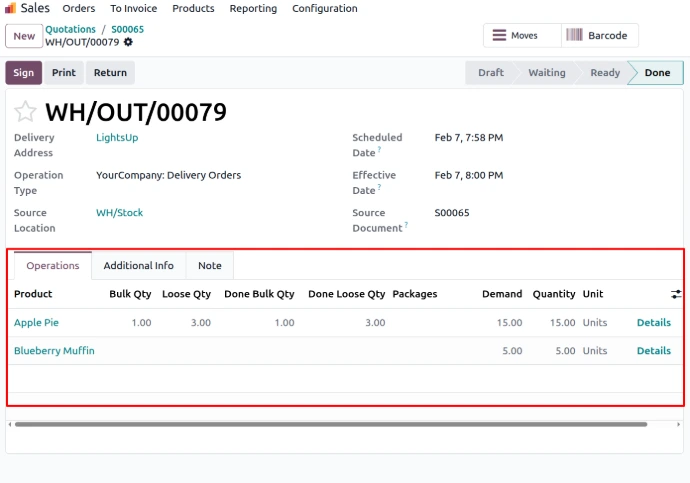Click the Sales app logo icon
Viewport: 690px width, 483px height.
point(10,8)
